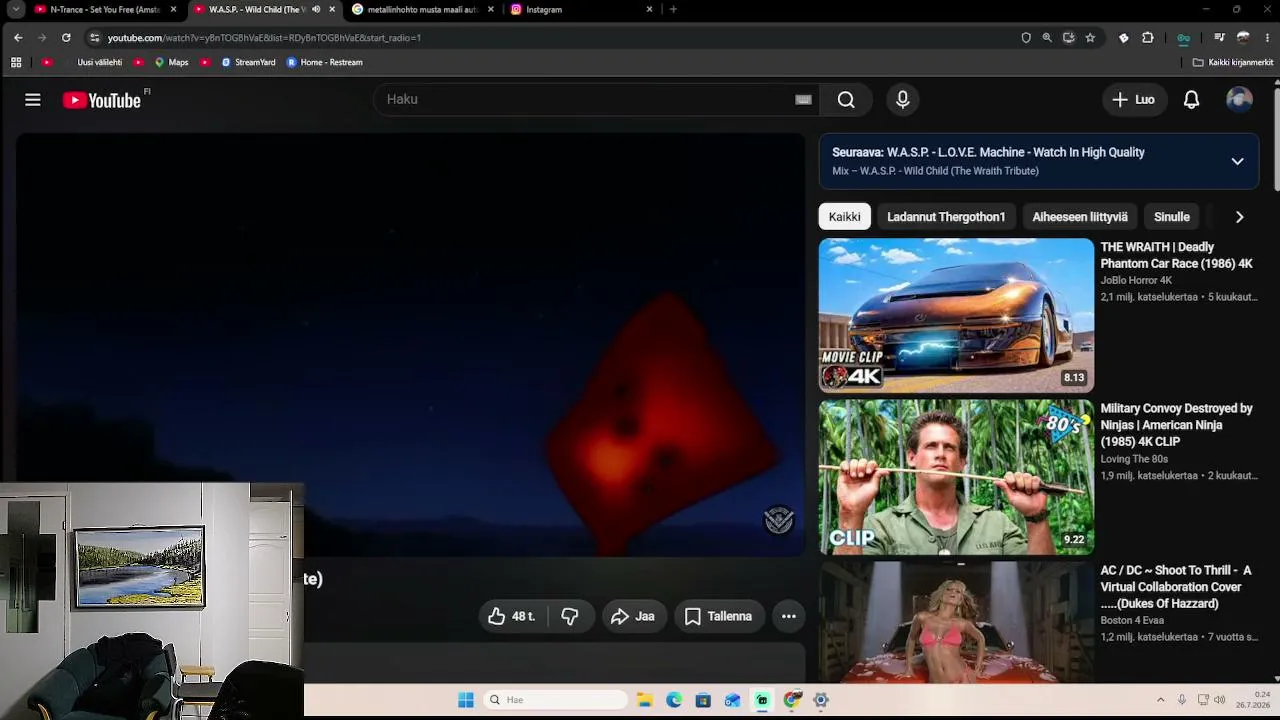Select the Aiheeseen liittyviä filter chip

click(x=1080, y=217)
